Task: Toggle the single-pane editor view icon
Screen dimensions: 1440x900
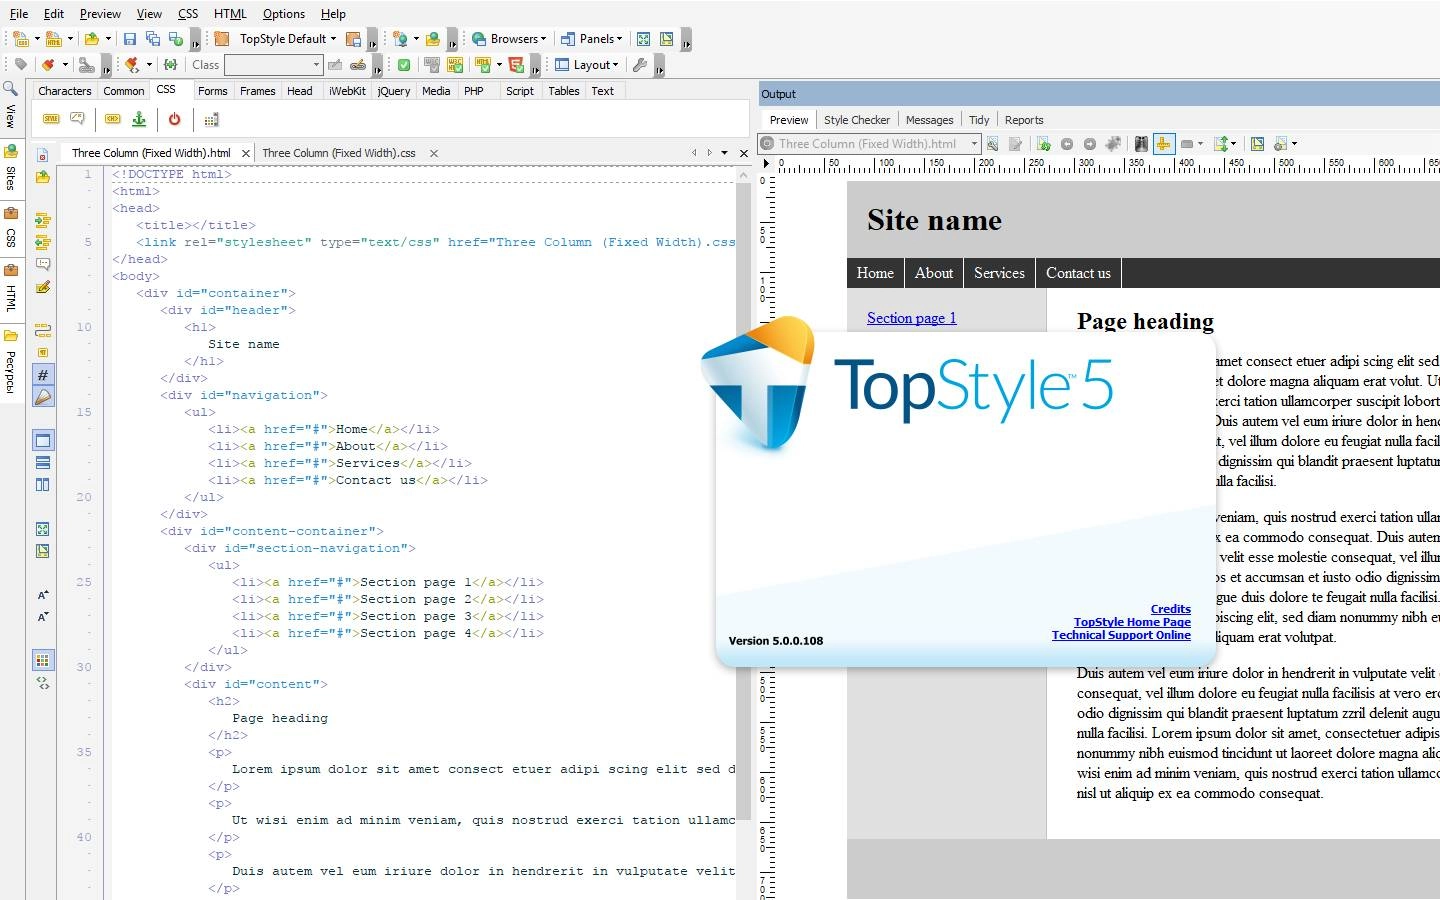Action: (43, 441)
